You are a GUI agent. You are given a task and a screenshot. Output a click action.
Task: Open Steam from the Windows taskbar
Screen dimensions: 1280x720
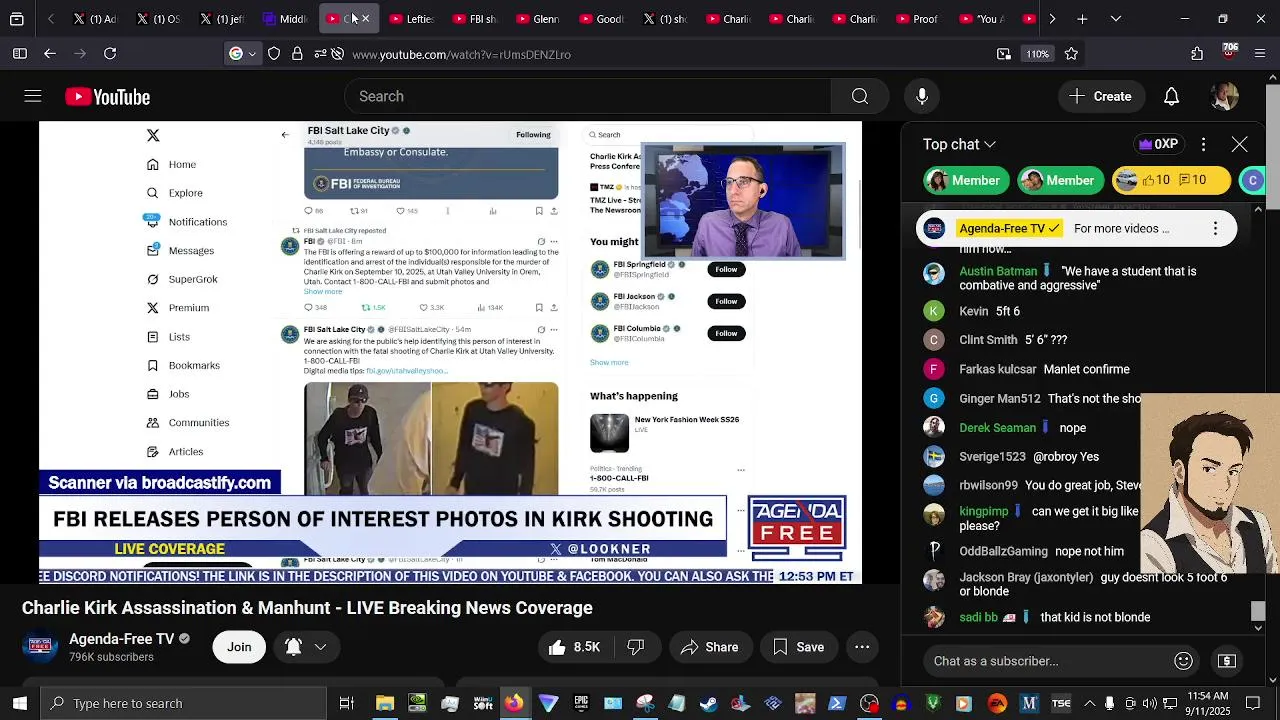click(x=709, y=704)
